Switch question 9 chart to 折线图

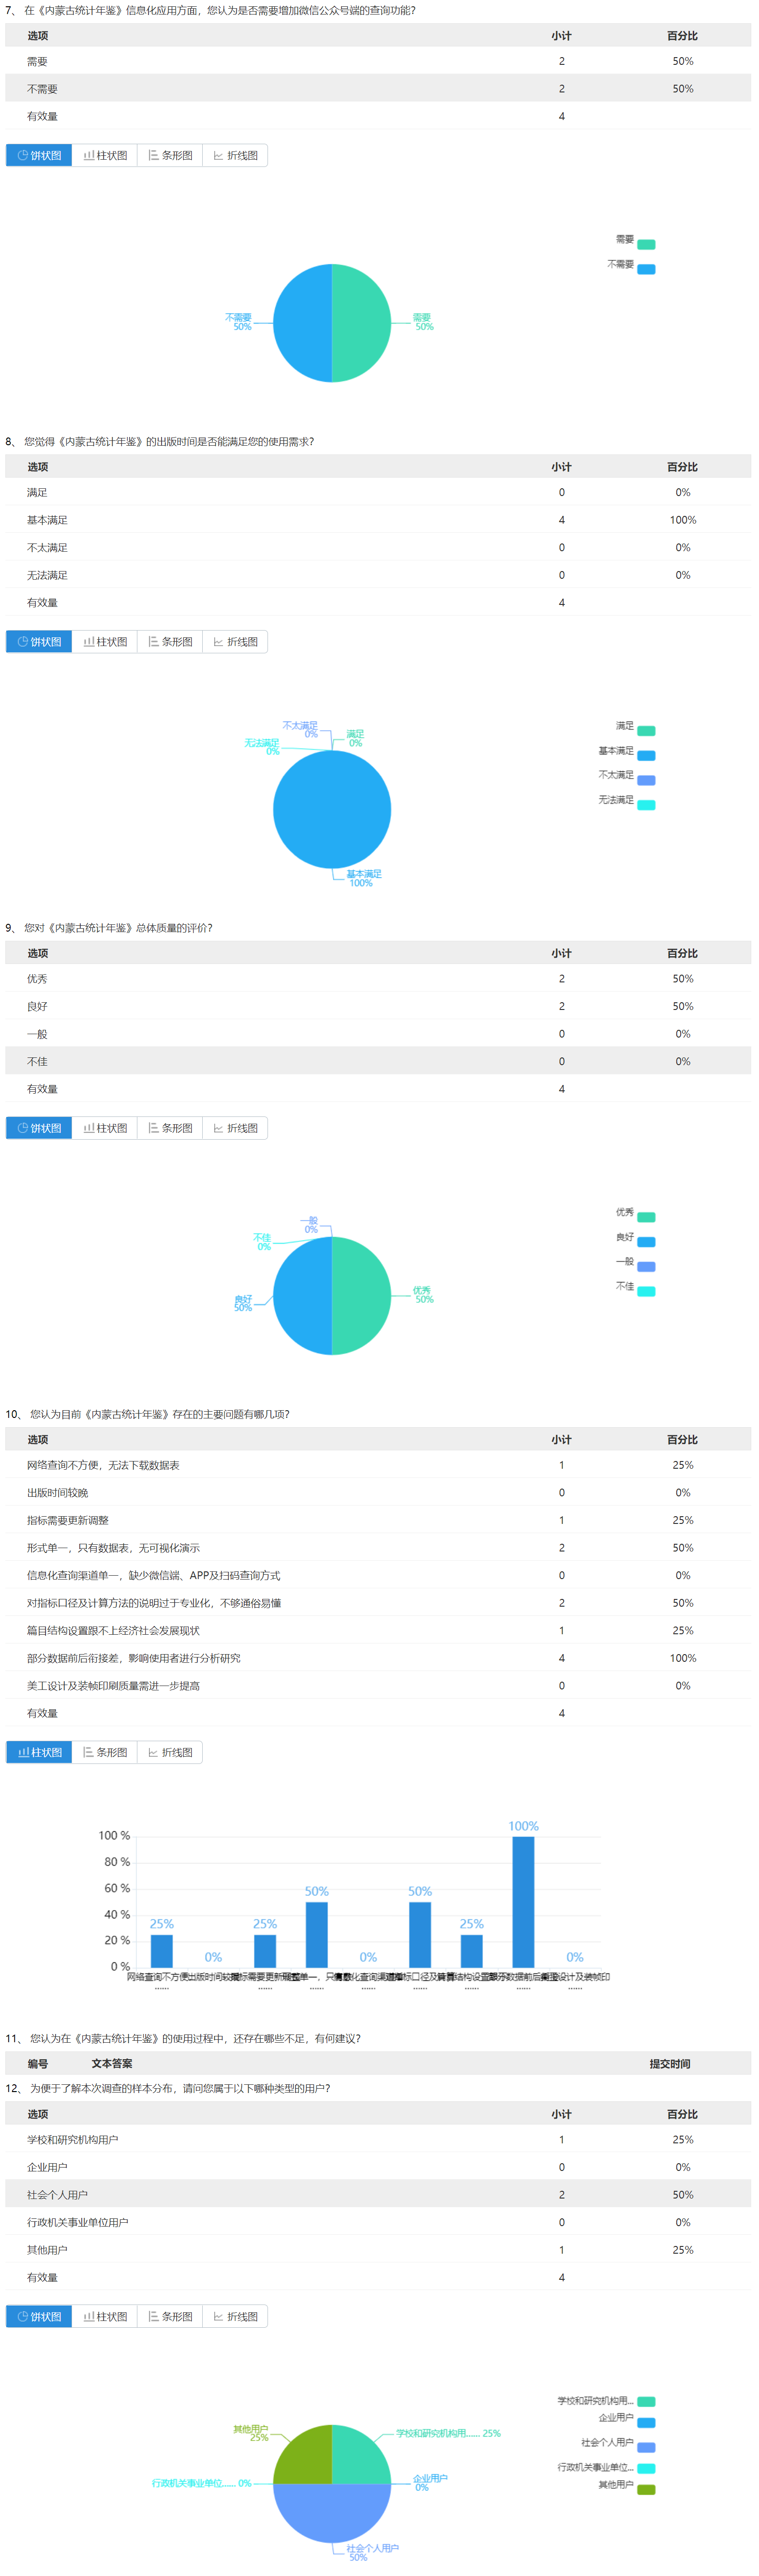[235, 1128]
